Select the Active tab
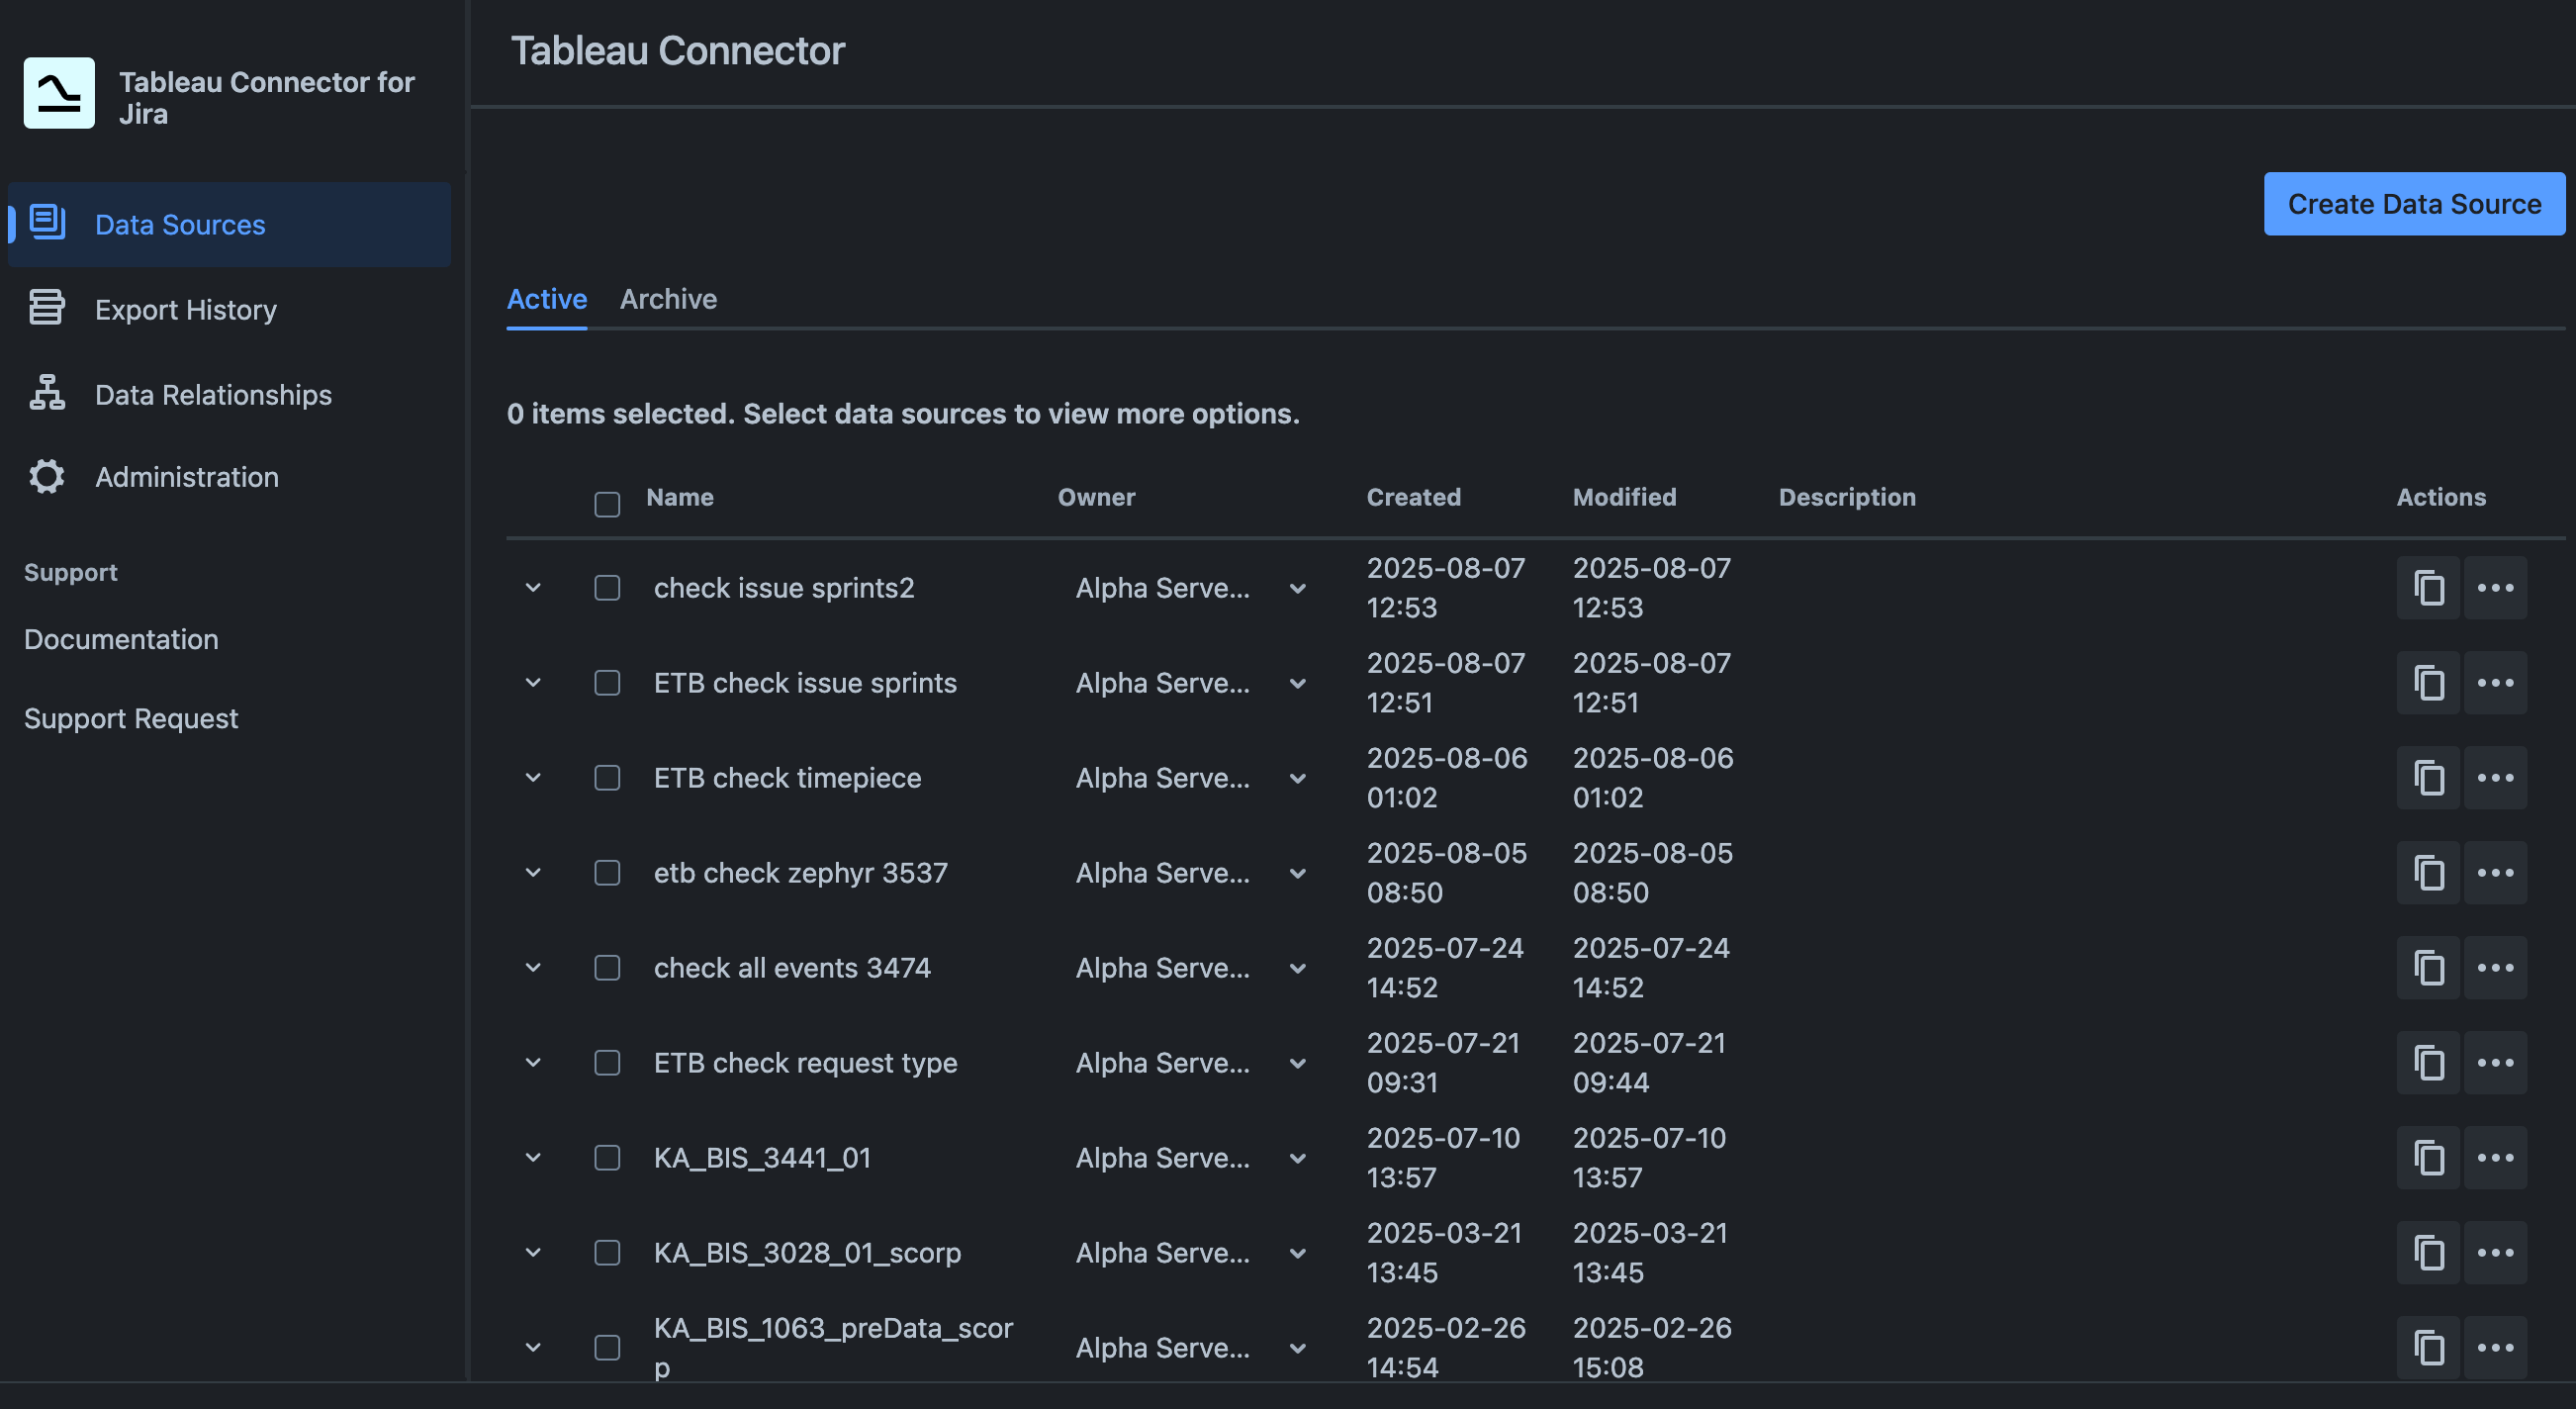The width and height of the screenshot is (2576, 1409). [546, 299]
